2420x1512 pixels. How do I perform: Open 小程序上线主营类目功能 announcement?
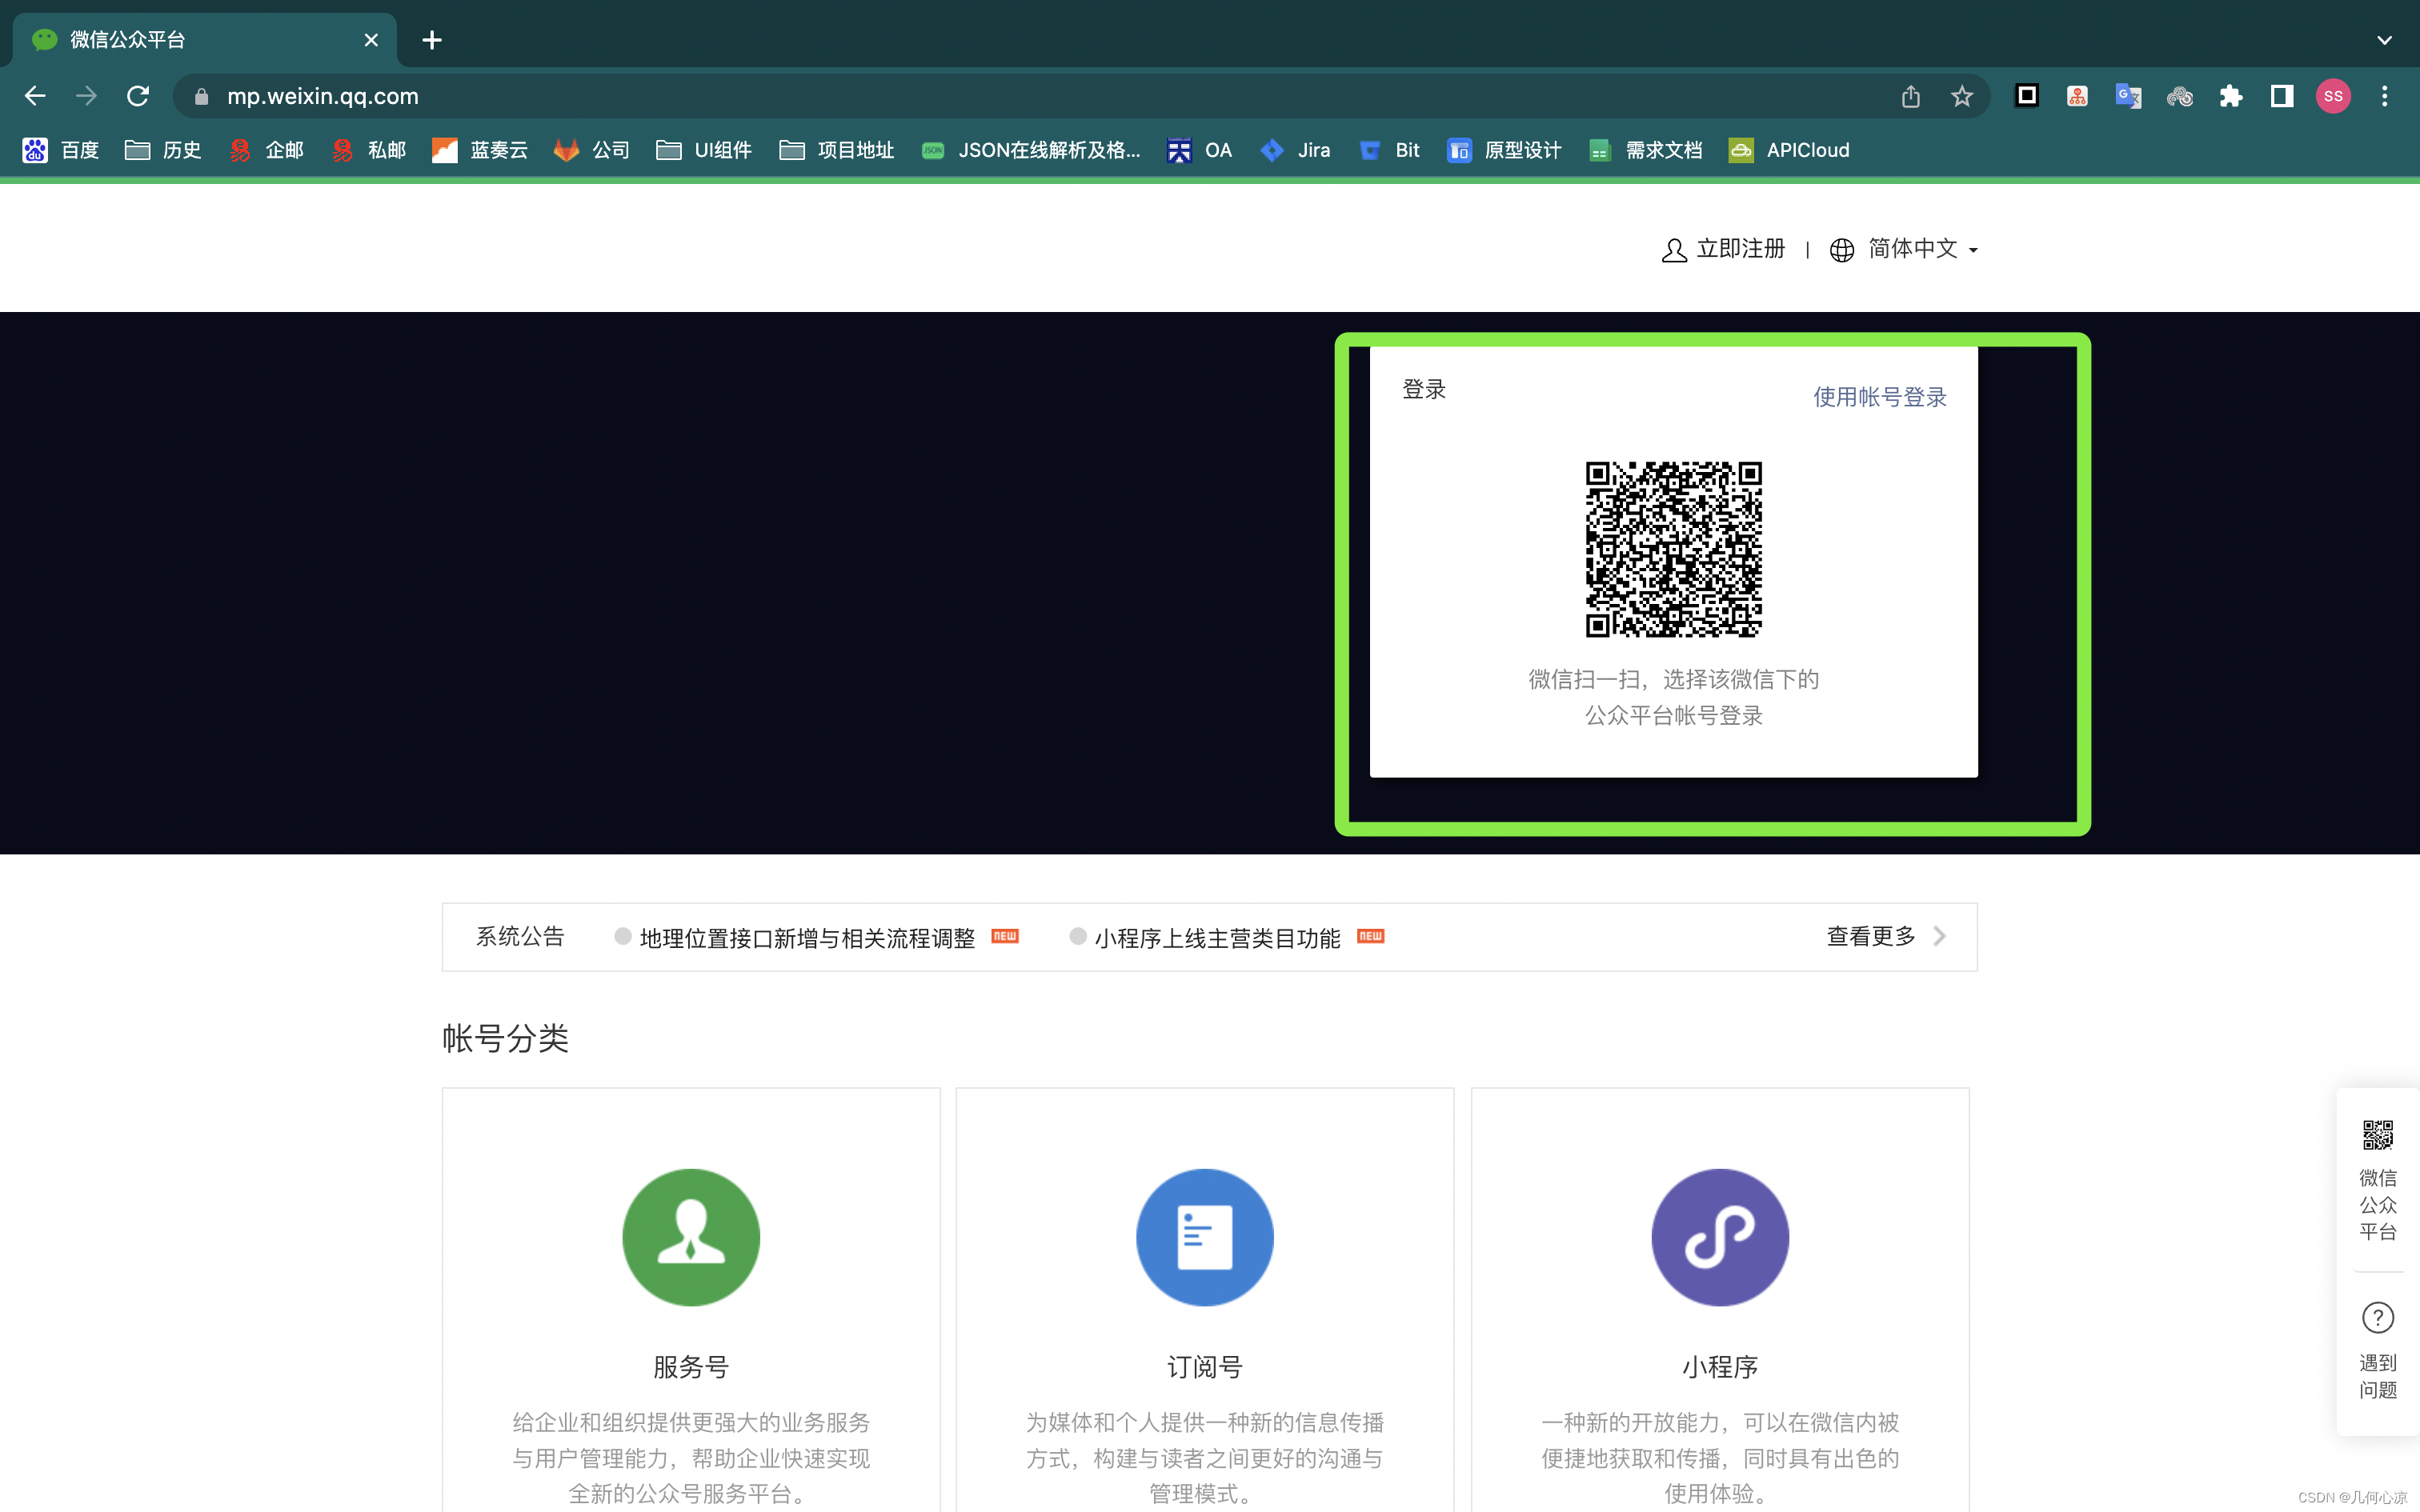pos(1217,938)
